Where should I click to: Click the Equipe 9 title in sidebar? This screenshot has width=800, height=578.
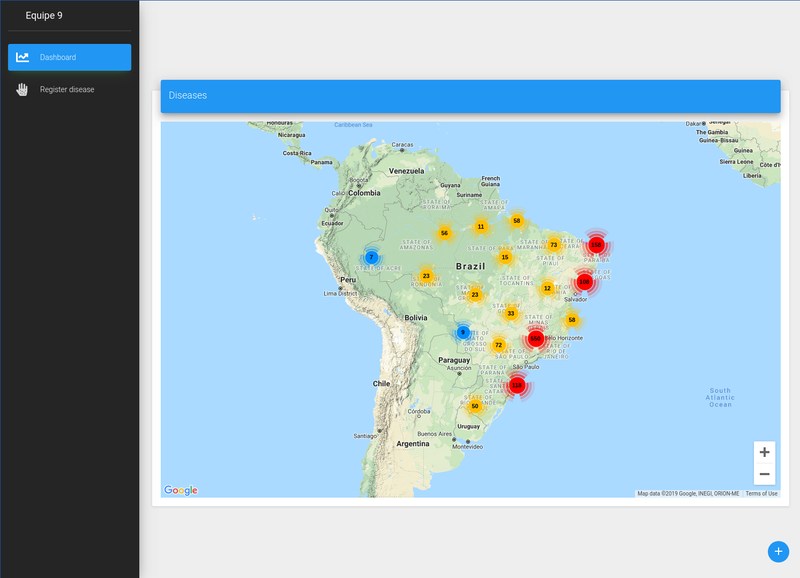click(x=44, y=15)
